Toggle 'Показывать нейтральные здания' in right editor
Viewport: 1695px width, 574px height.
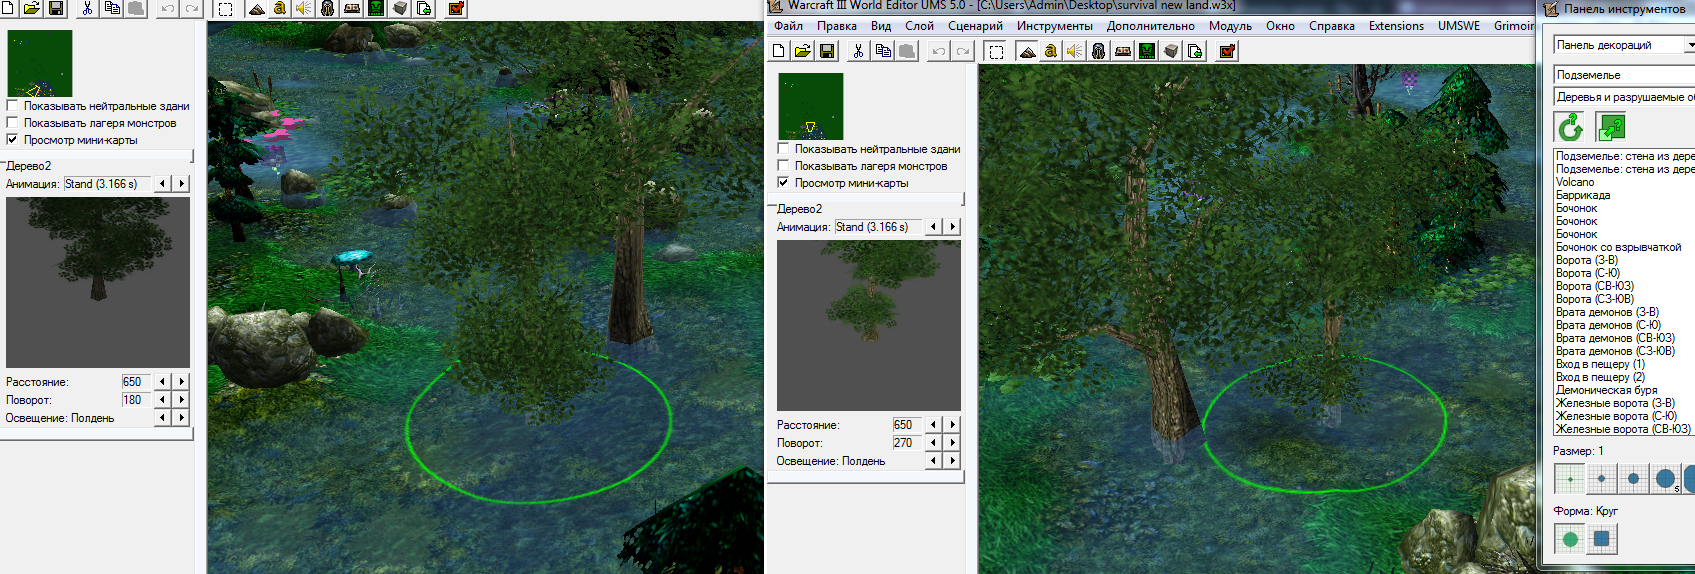point(784,149)
